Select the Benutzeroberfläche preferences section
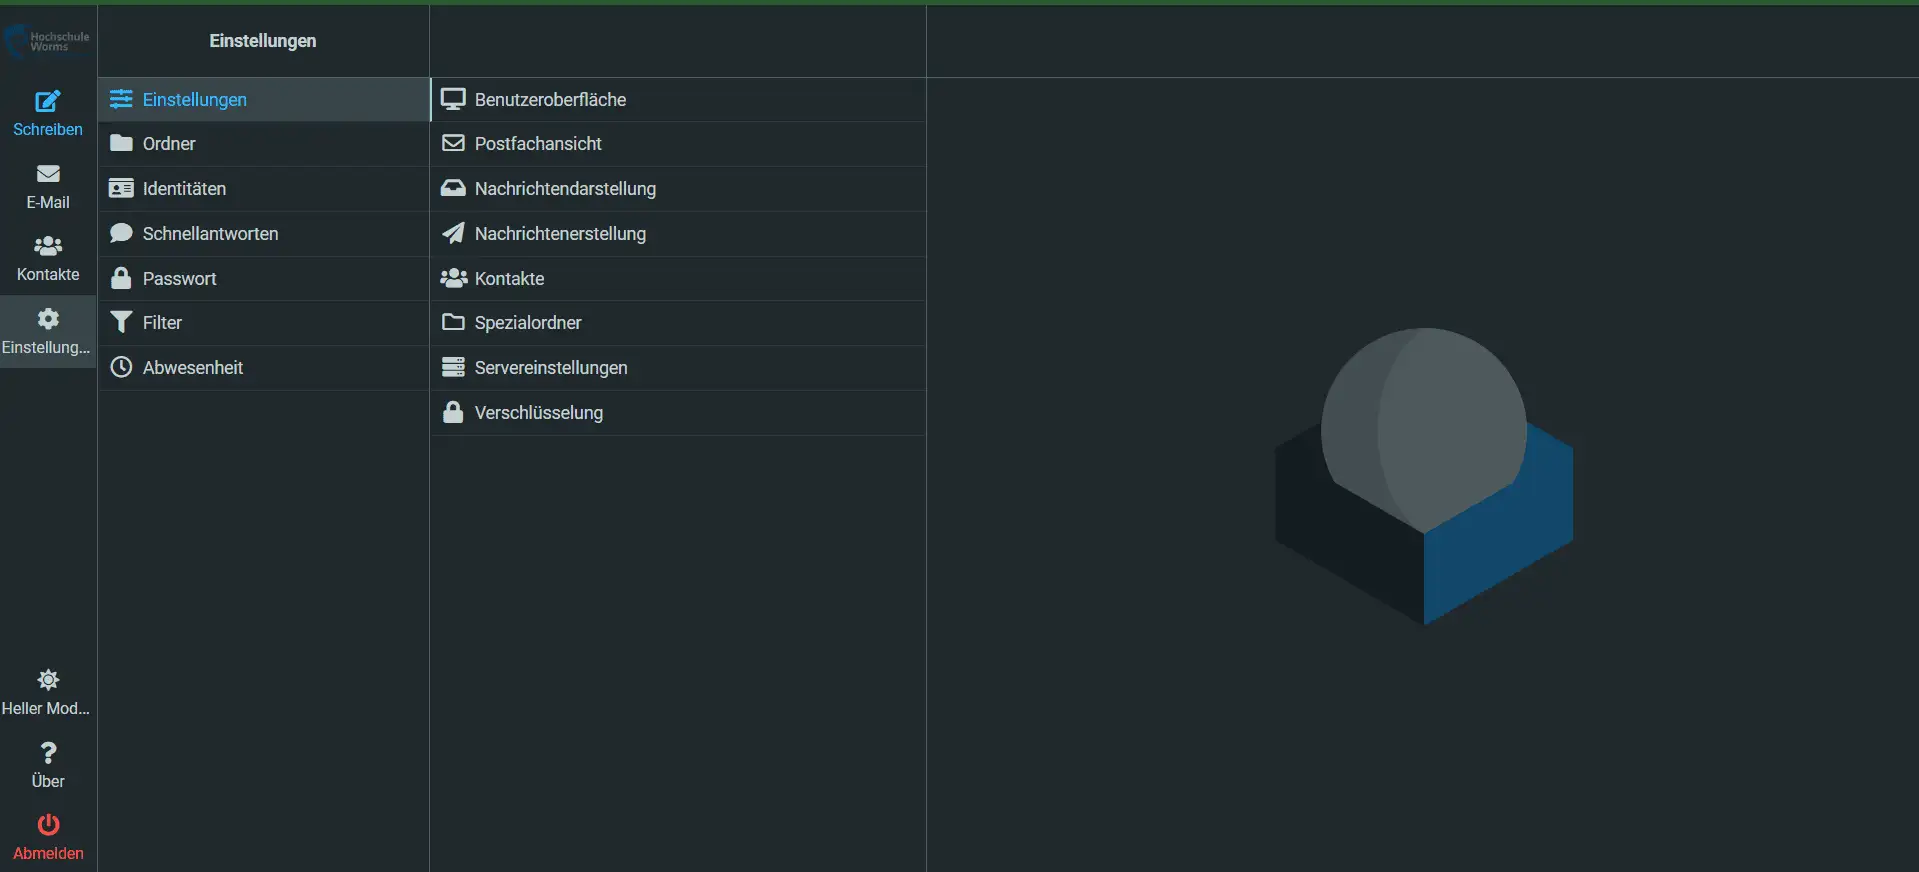 click(x=550, y=100)
